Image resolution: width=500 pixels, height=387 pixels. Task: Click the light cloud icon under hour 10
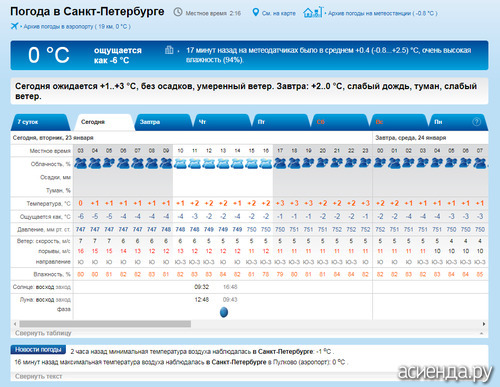coord(180,163)
